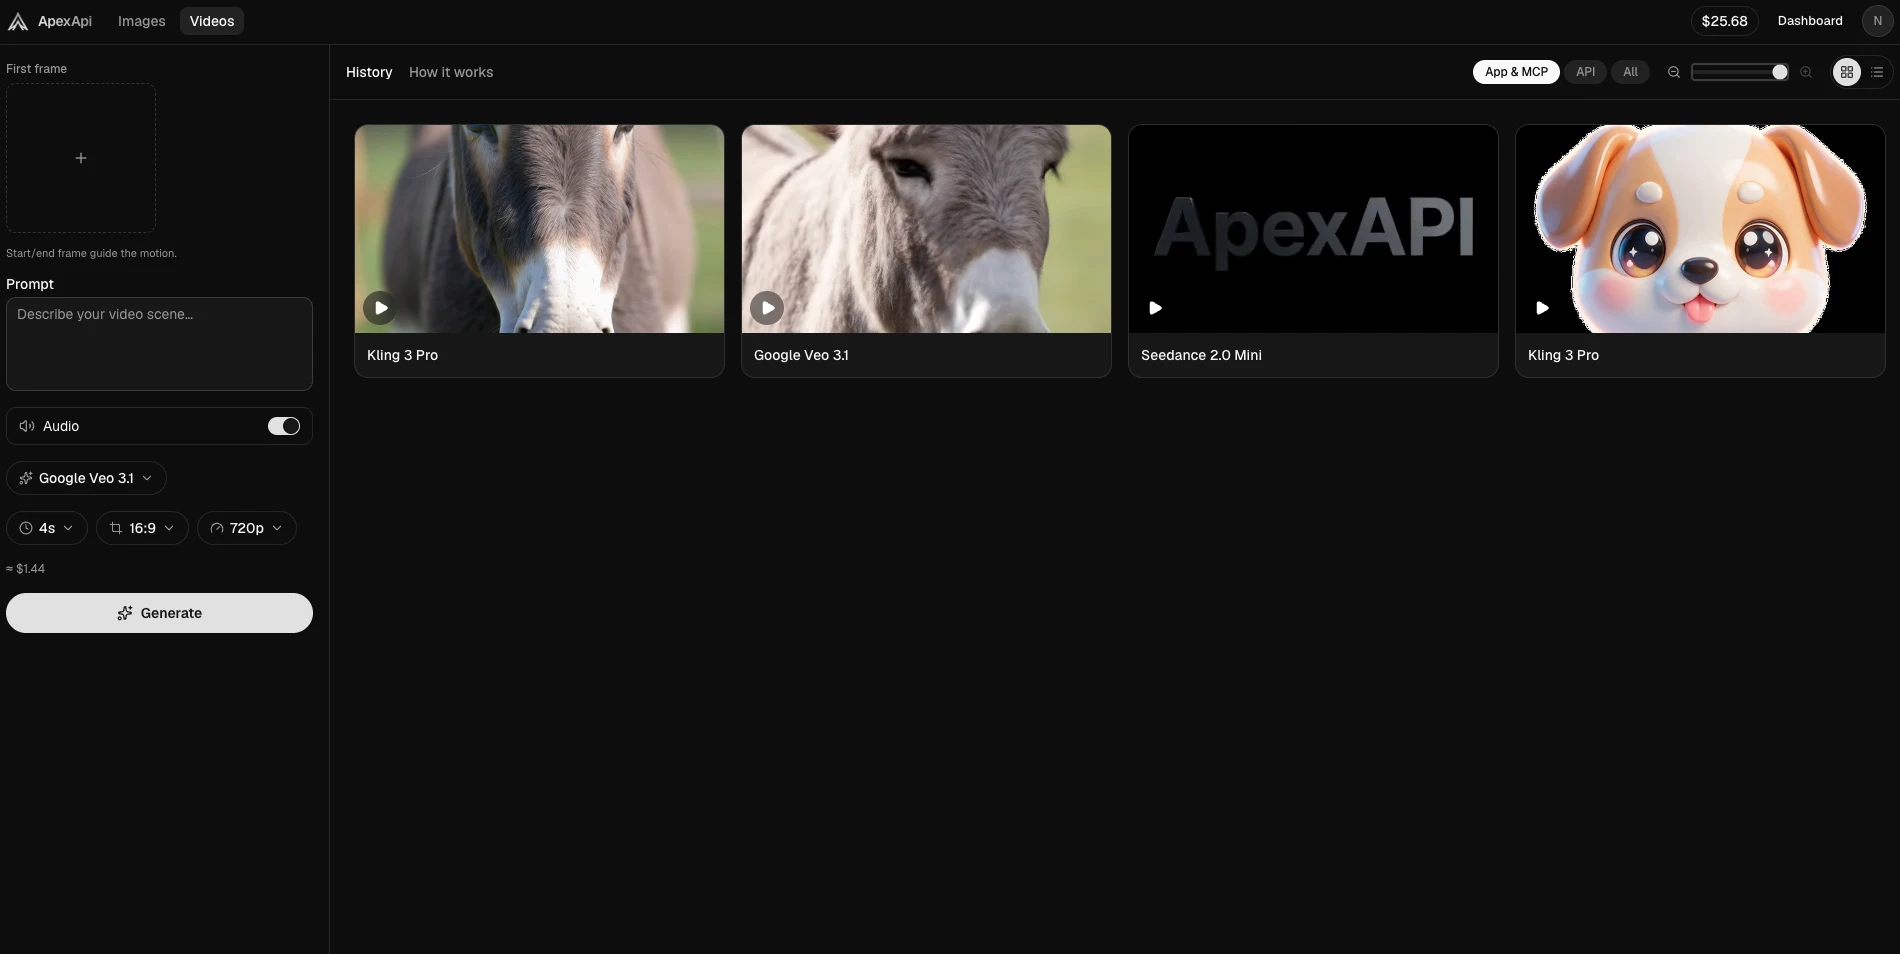This screenshot has height=954, width=1900.
Task: Open the Google Veo 3.1 donkey thumbnail
Action: point(926,229)
